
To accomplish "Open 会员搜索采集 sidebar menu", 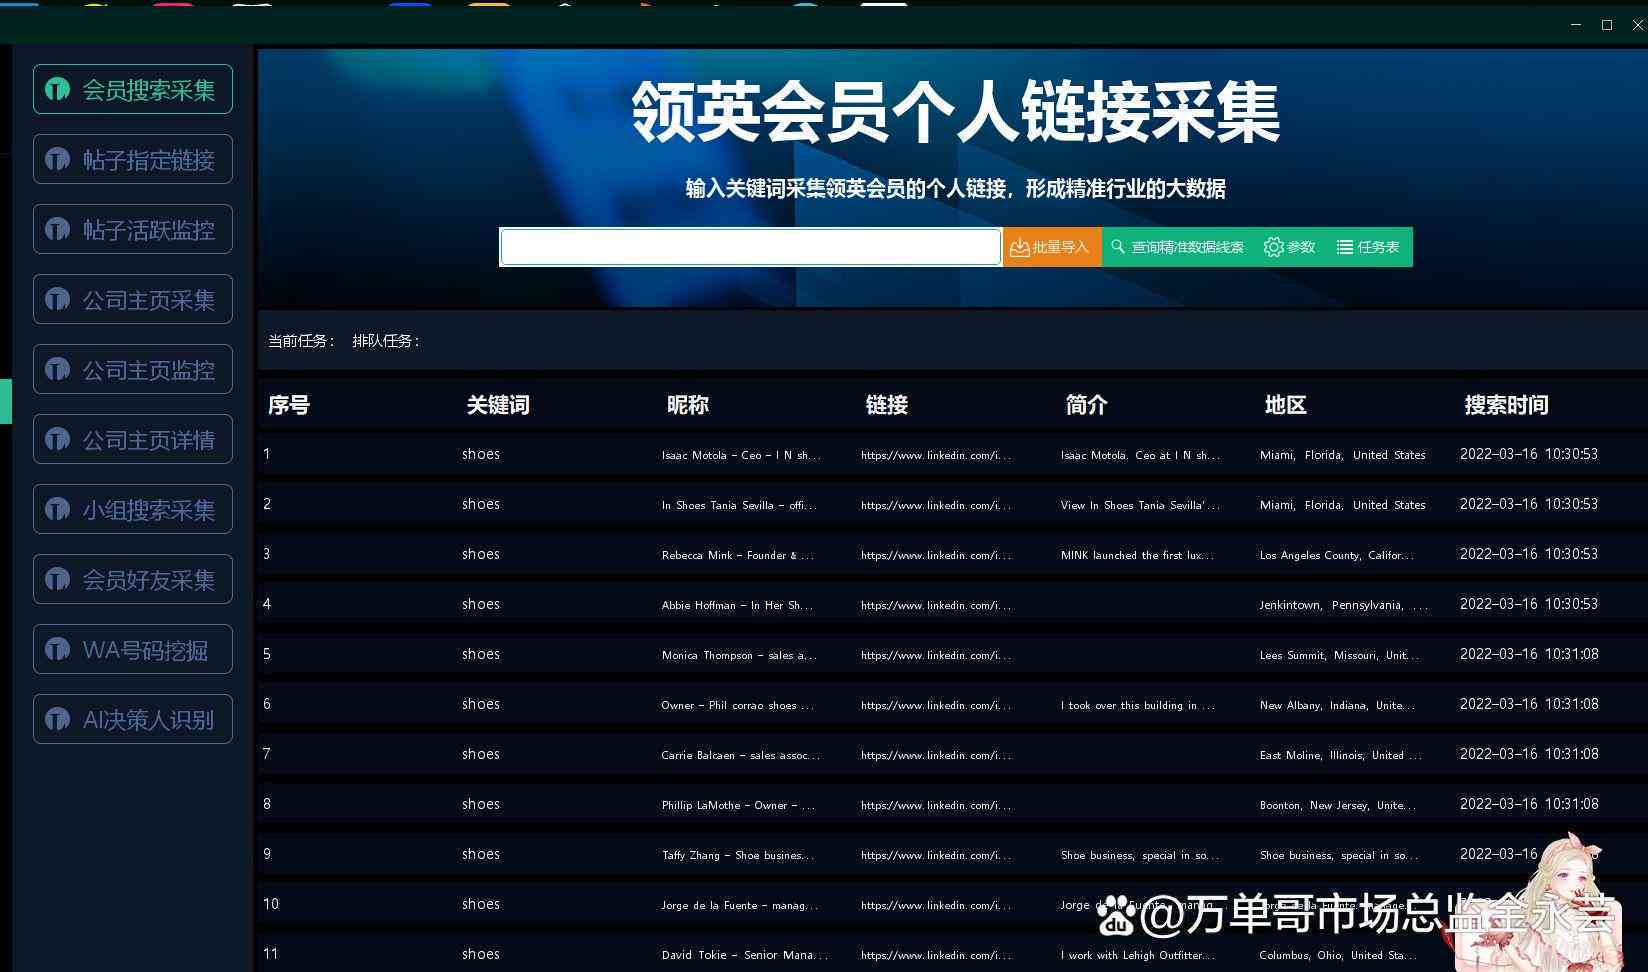I will [x=133, y=89].
